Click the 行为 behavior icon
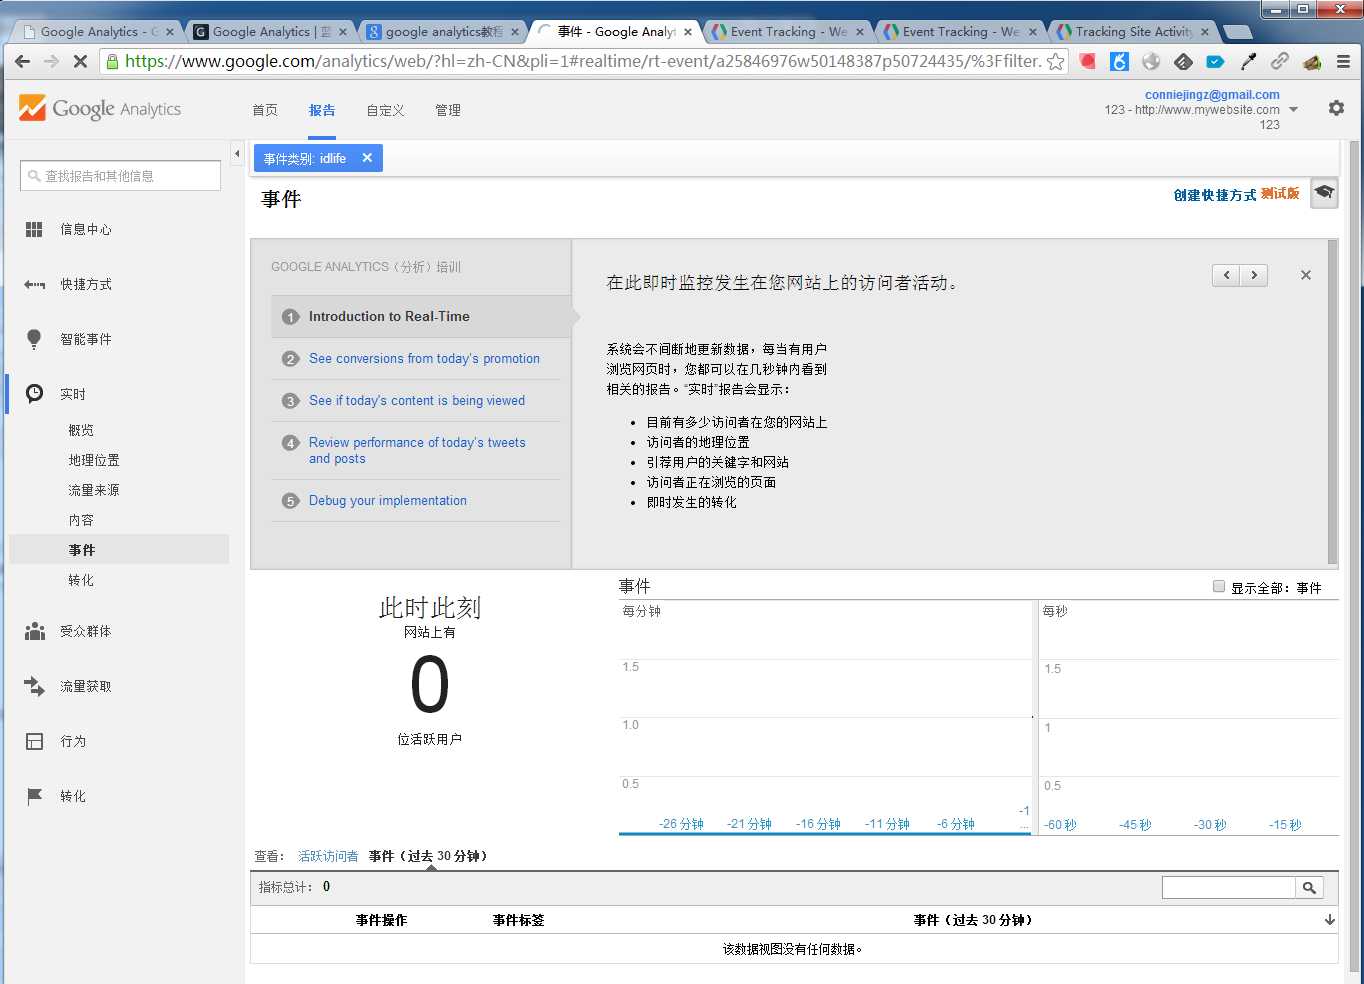 tap(34, 741)
